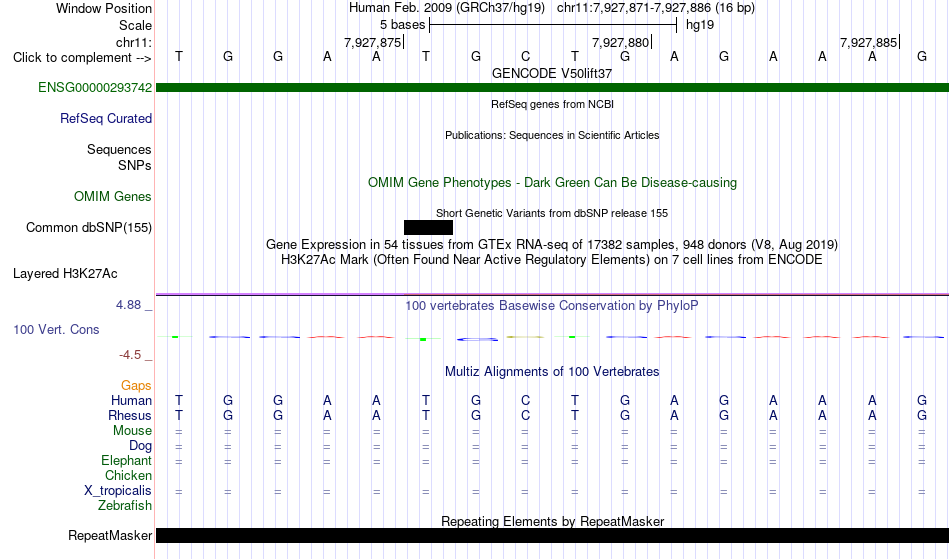Click the Rhesus species row label

tap(130, 416)
